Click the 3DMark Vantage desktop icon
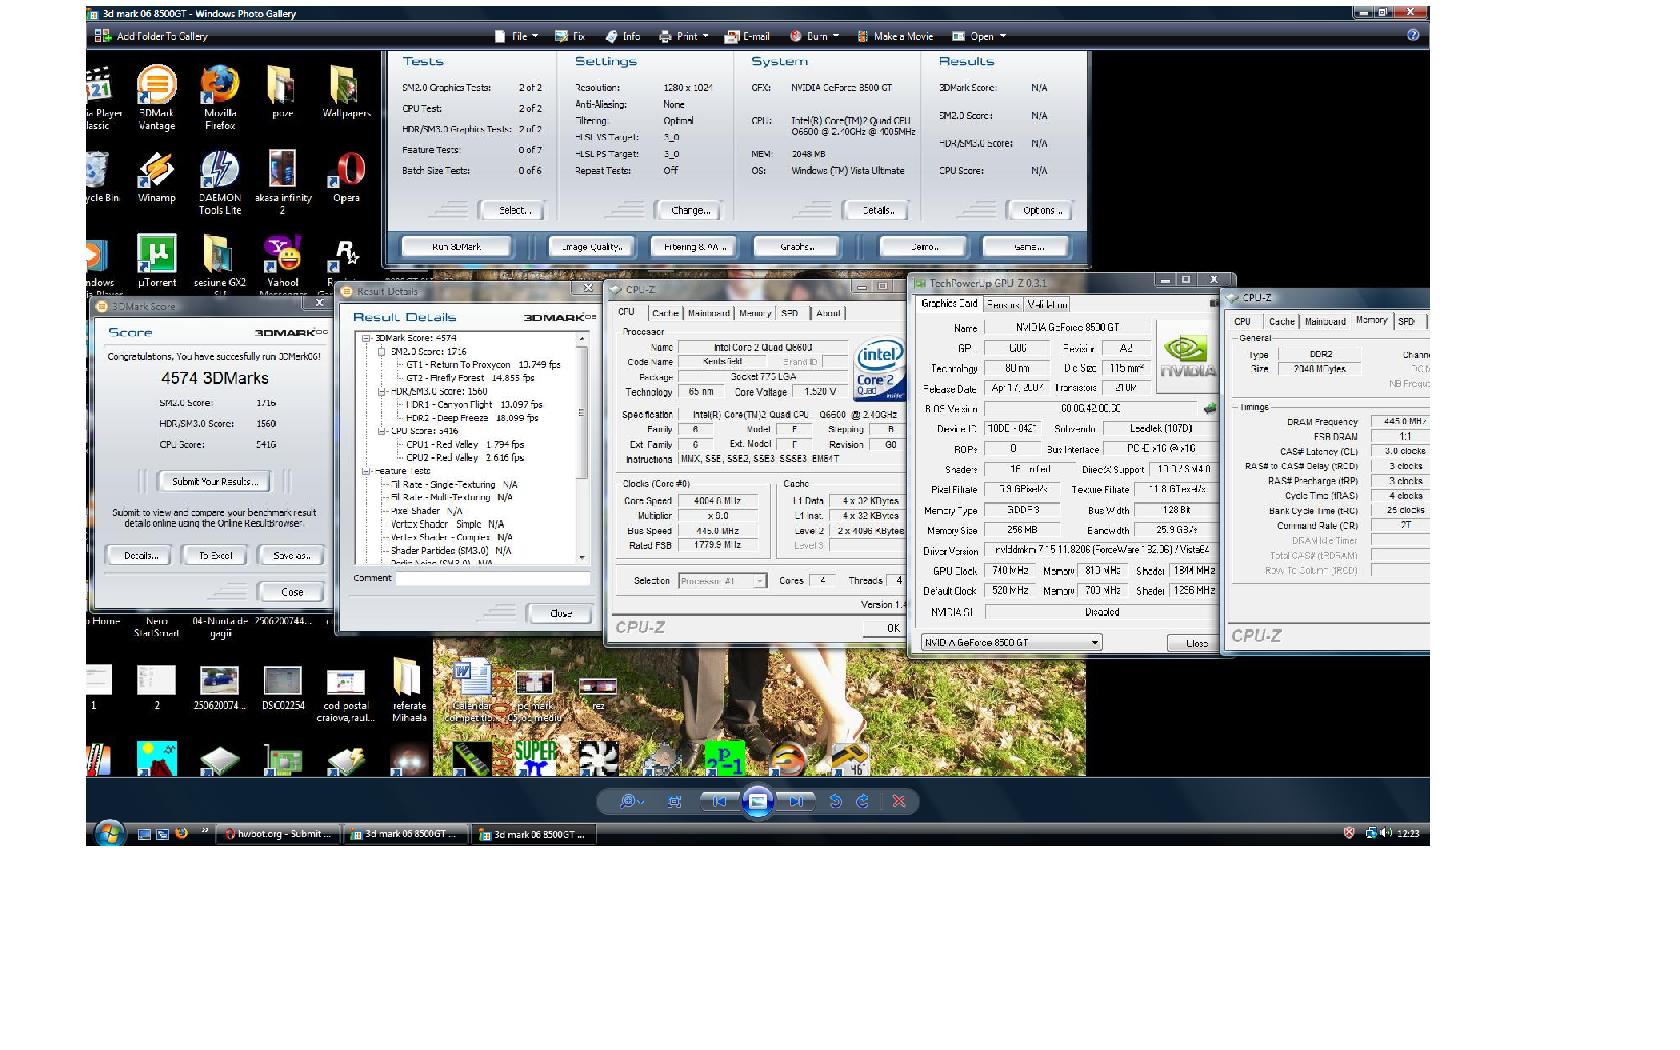1680x1050 pixels. pos(157,98)
